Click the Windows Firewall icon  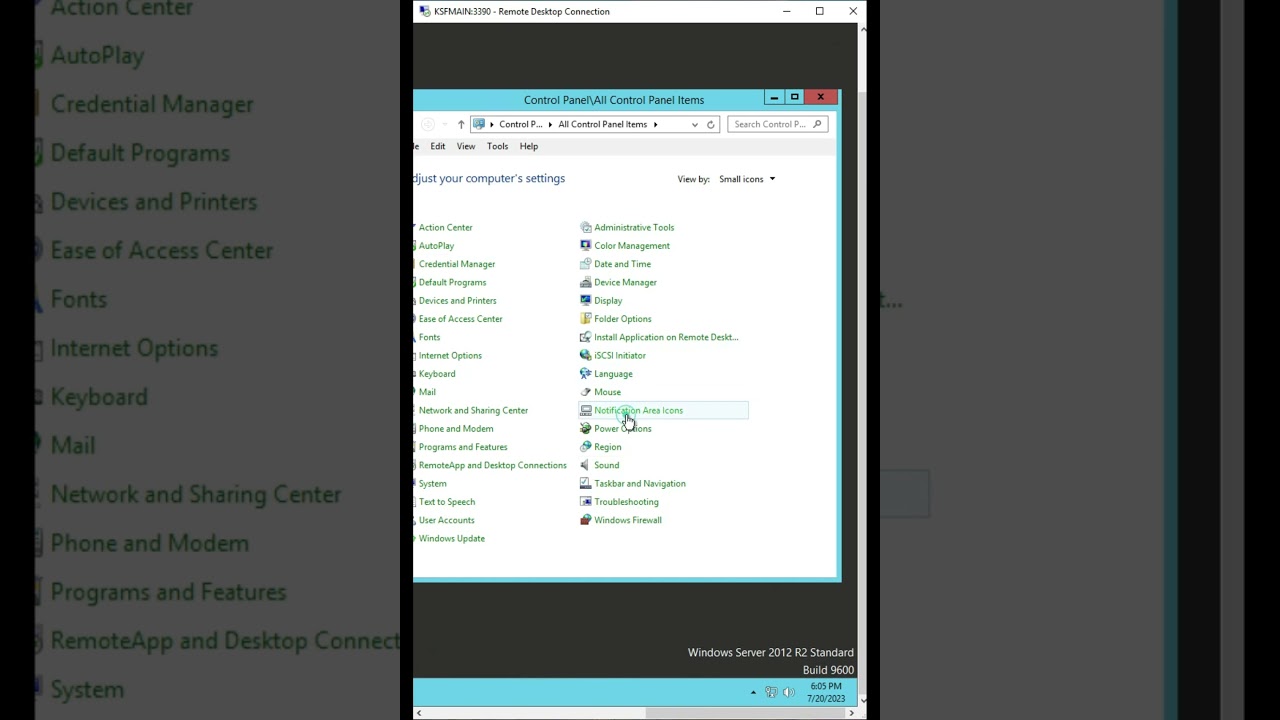(x=586, y=520)
